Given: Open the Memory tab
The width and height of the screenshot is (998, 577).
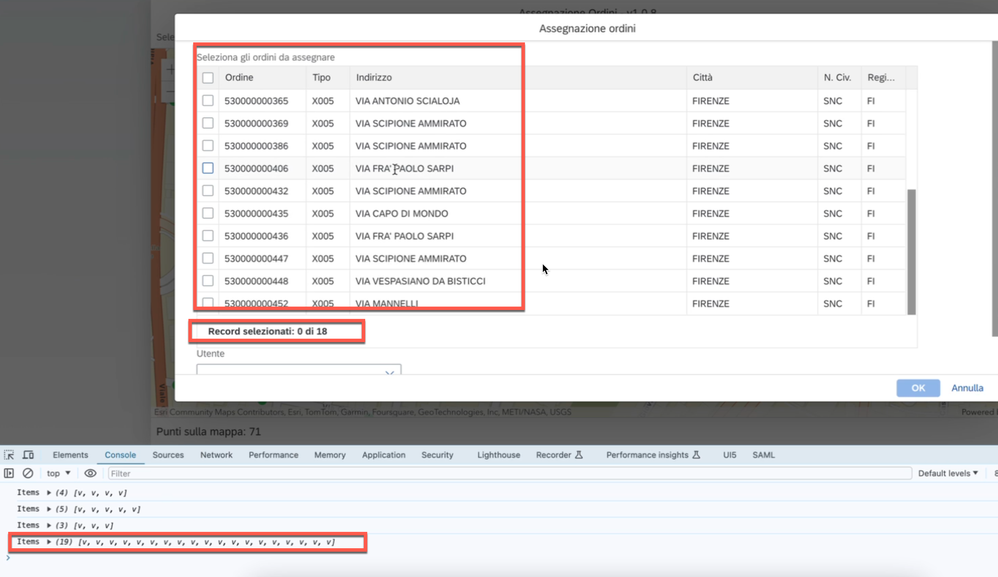Looking at the screenshot, I should tap(330, 455).
